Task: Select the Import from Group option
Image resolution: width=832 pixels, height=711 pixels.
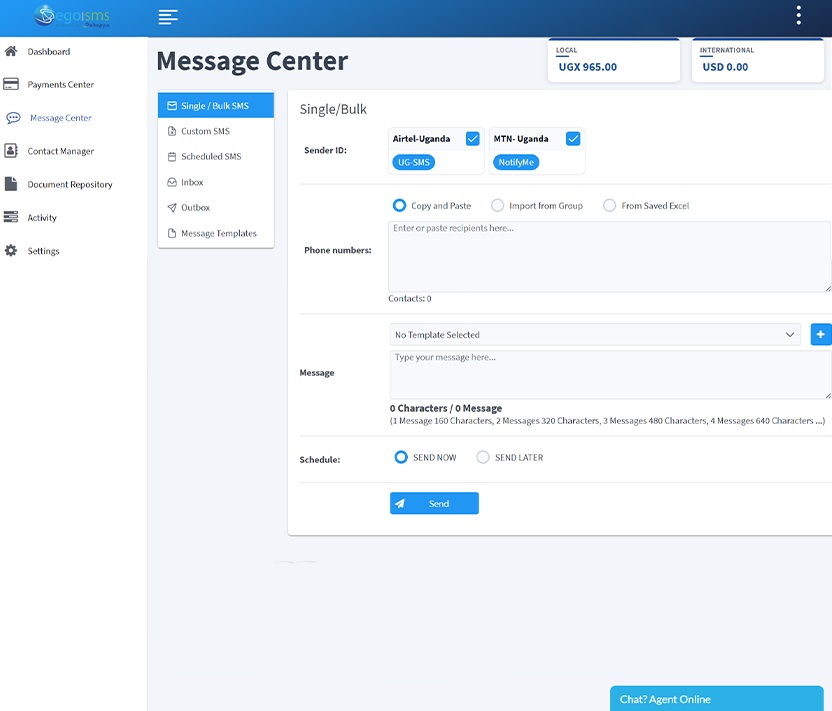Action: click(x=498, y=206)
